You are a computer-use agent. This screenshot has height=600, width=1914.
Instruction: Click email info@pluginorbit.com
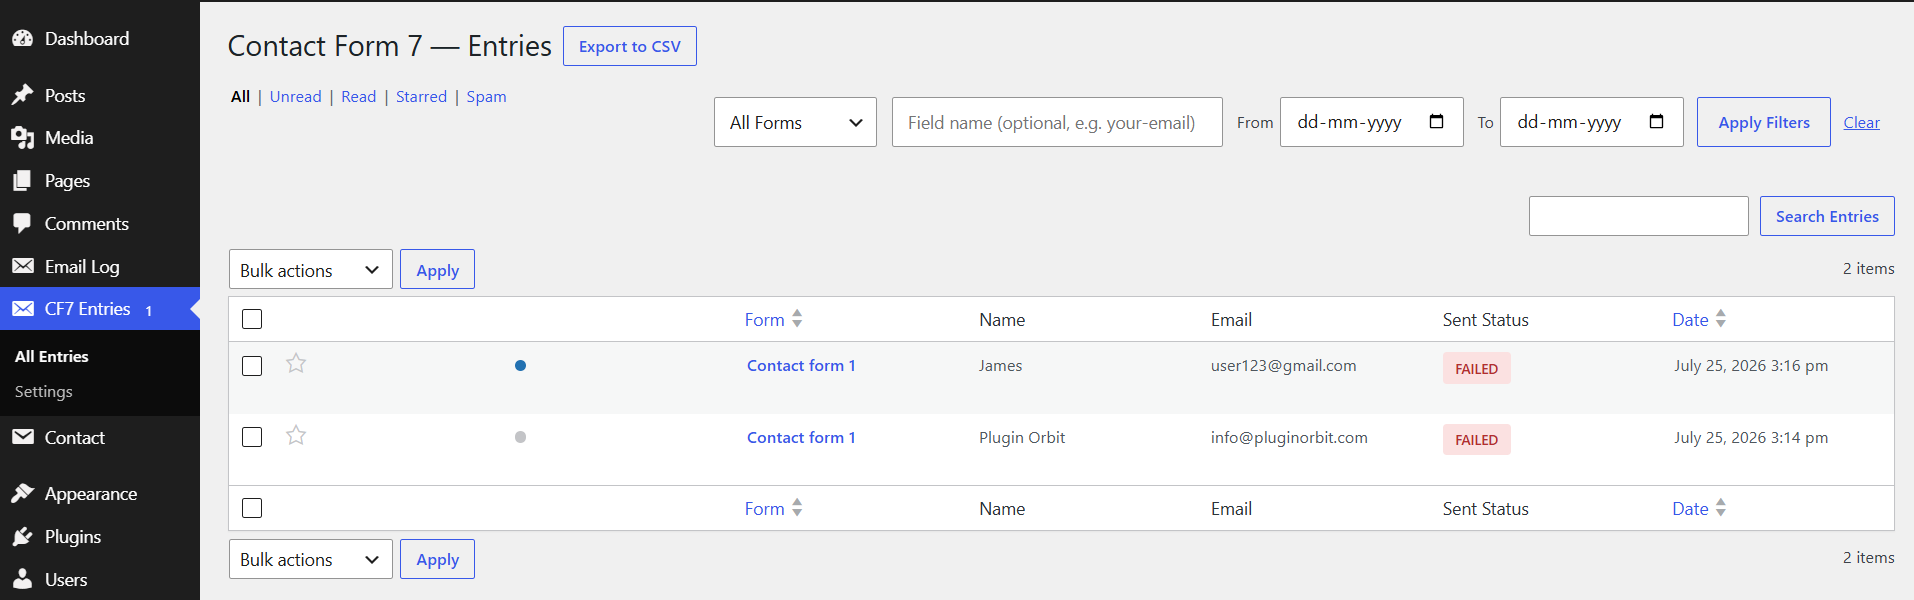1289,438
